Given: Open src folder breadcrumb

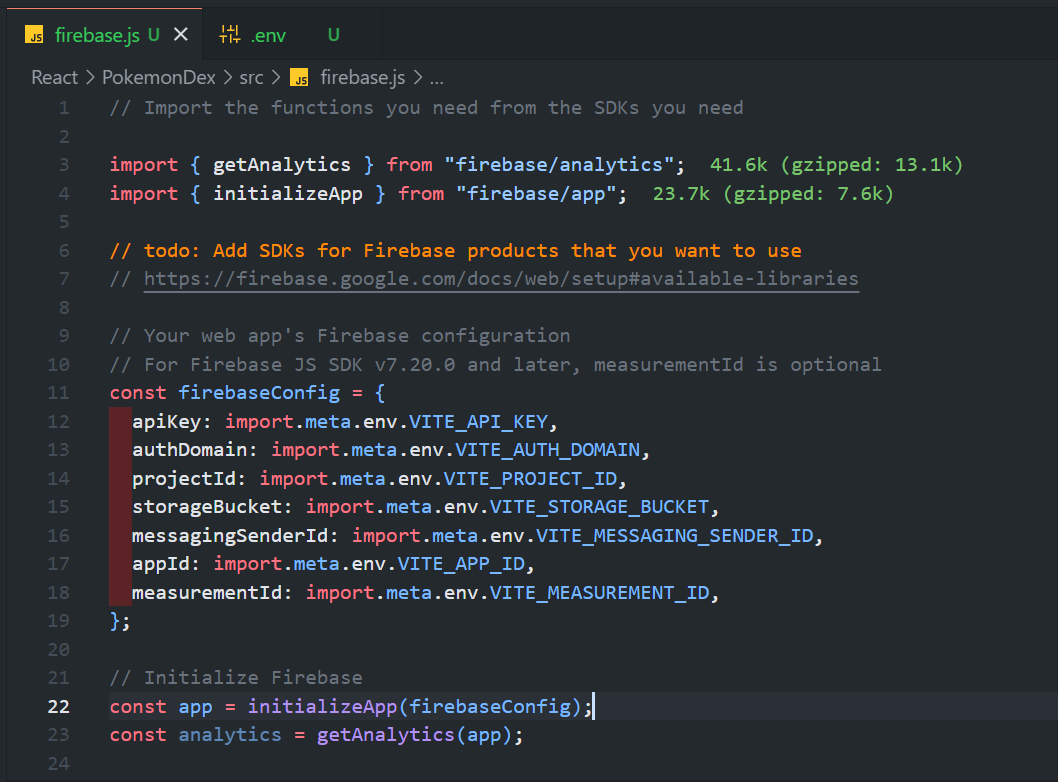Looking at the screenshot, I should point(251,78).
